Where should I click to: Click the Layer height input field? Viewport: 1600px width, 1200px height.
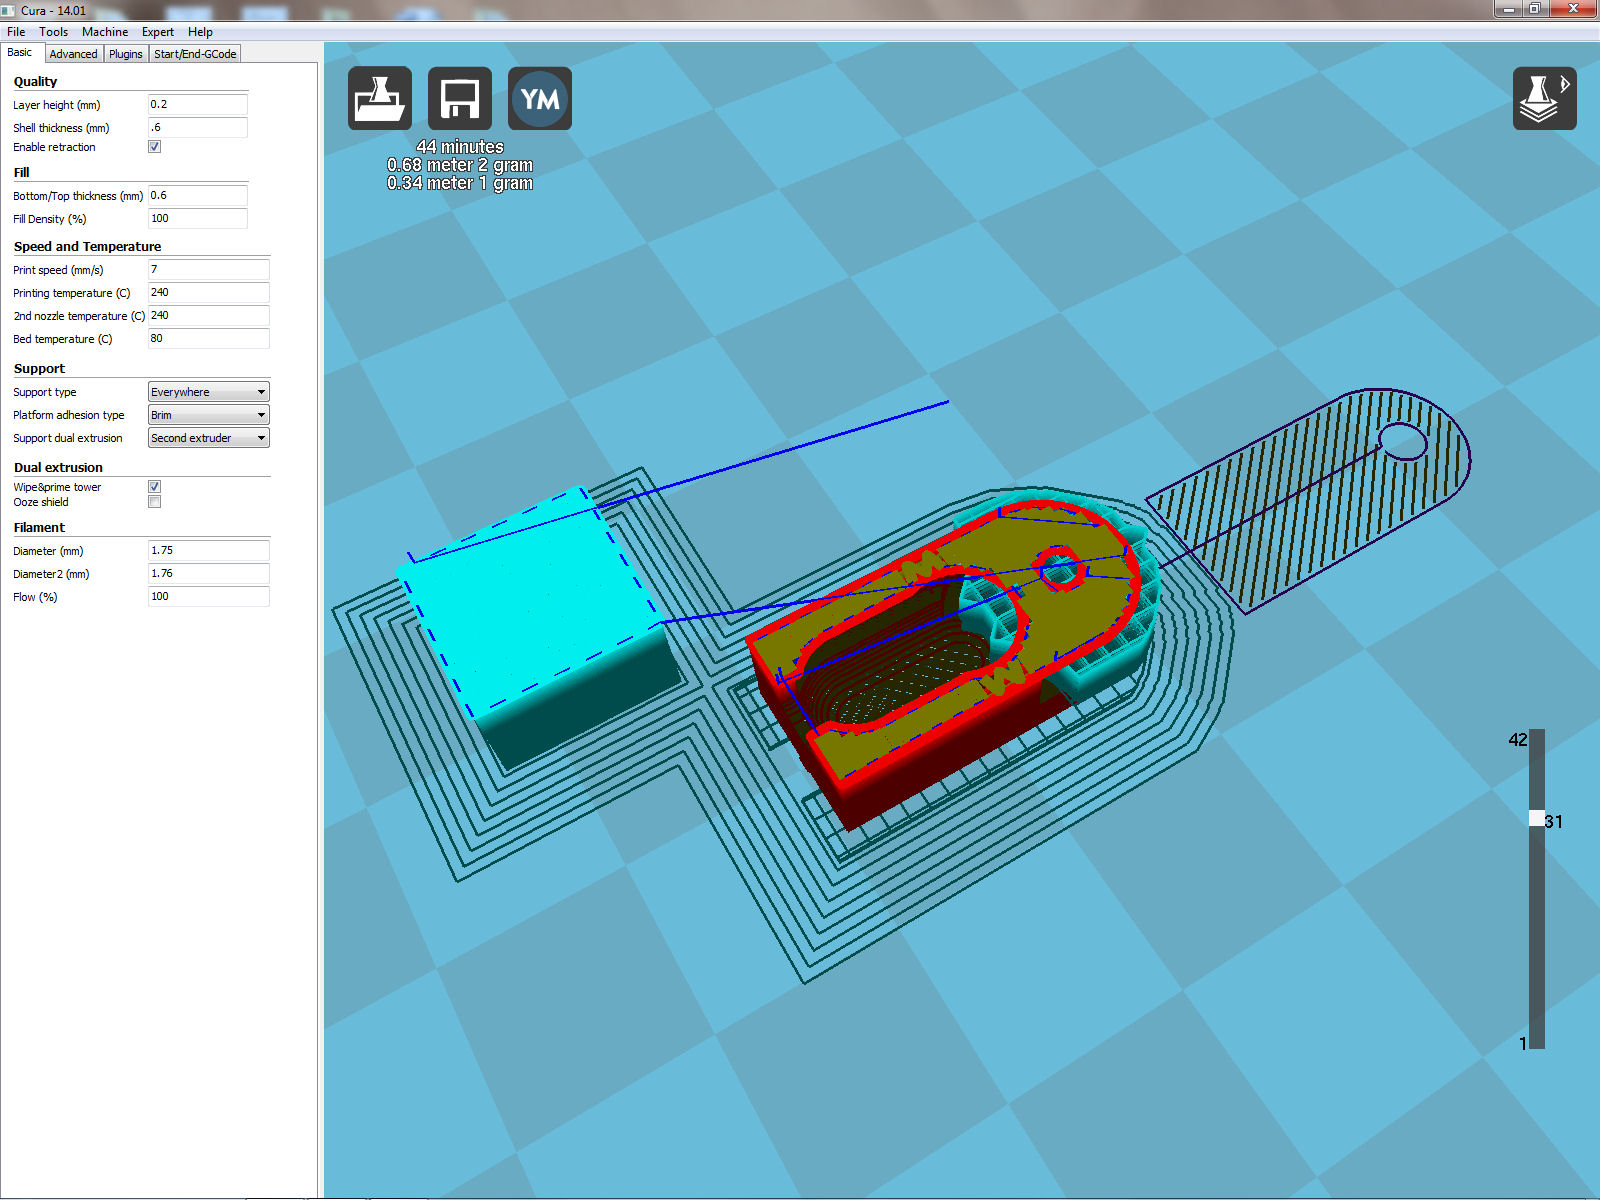tap(197, 105)
